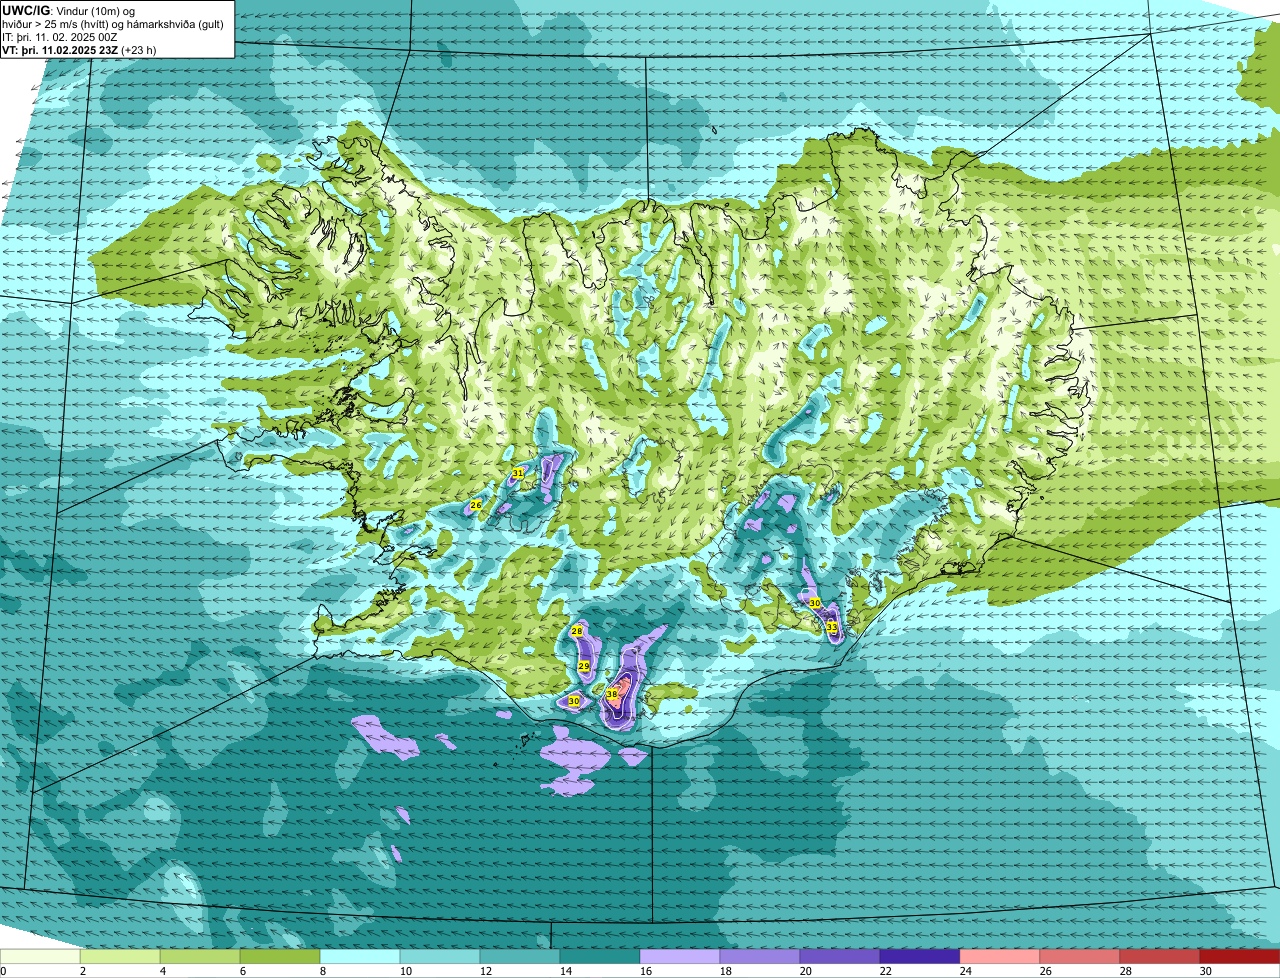Click the 24–26 m/s light pink legend swatch
The image size is (1280, 978).
coord(1000,956)
